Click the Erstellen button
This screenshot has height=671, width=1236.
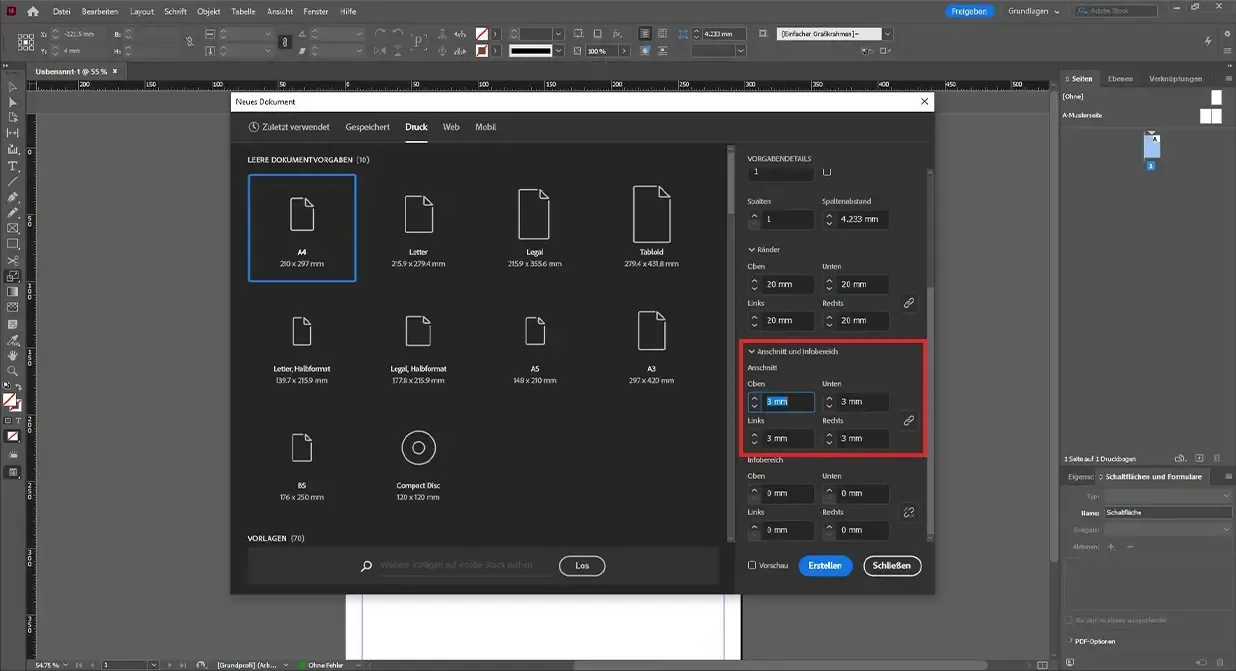coord(824,565)
